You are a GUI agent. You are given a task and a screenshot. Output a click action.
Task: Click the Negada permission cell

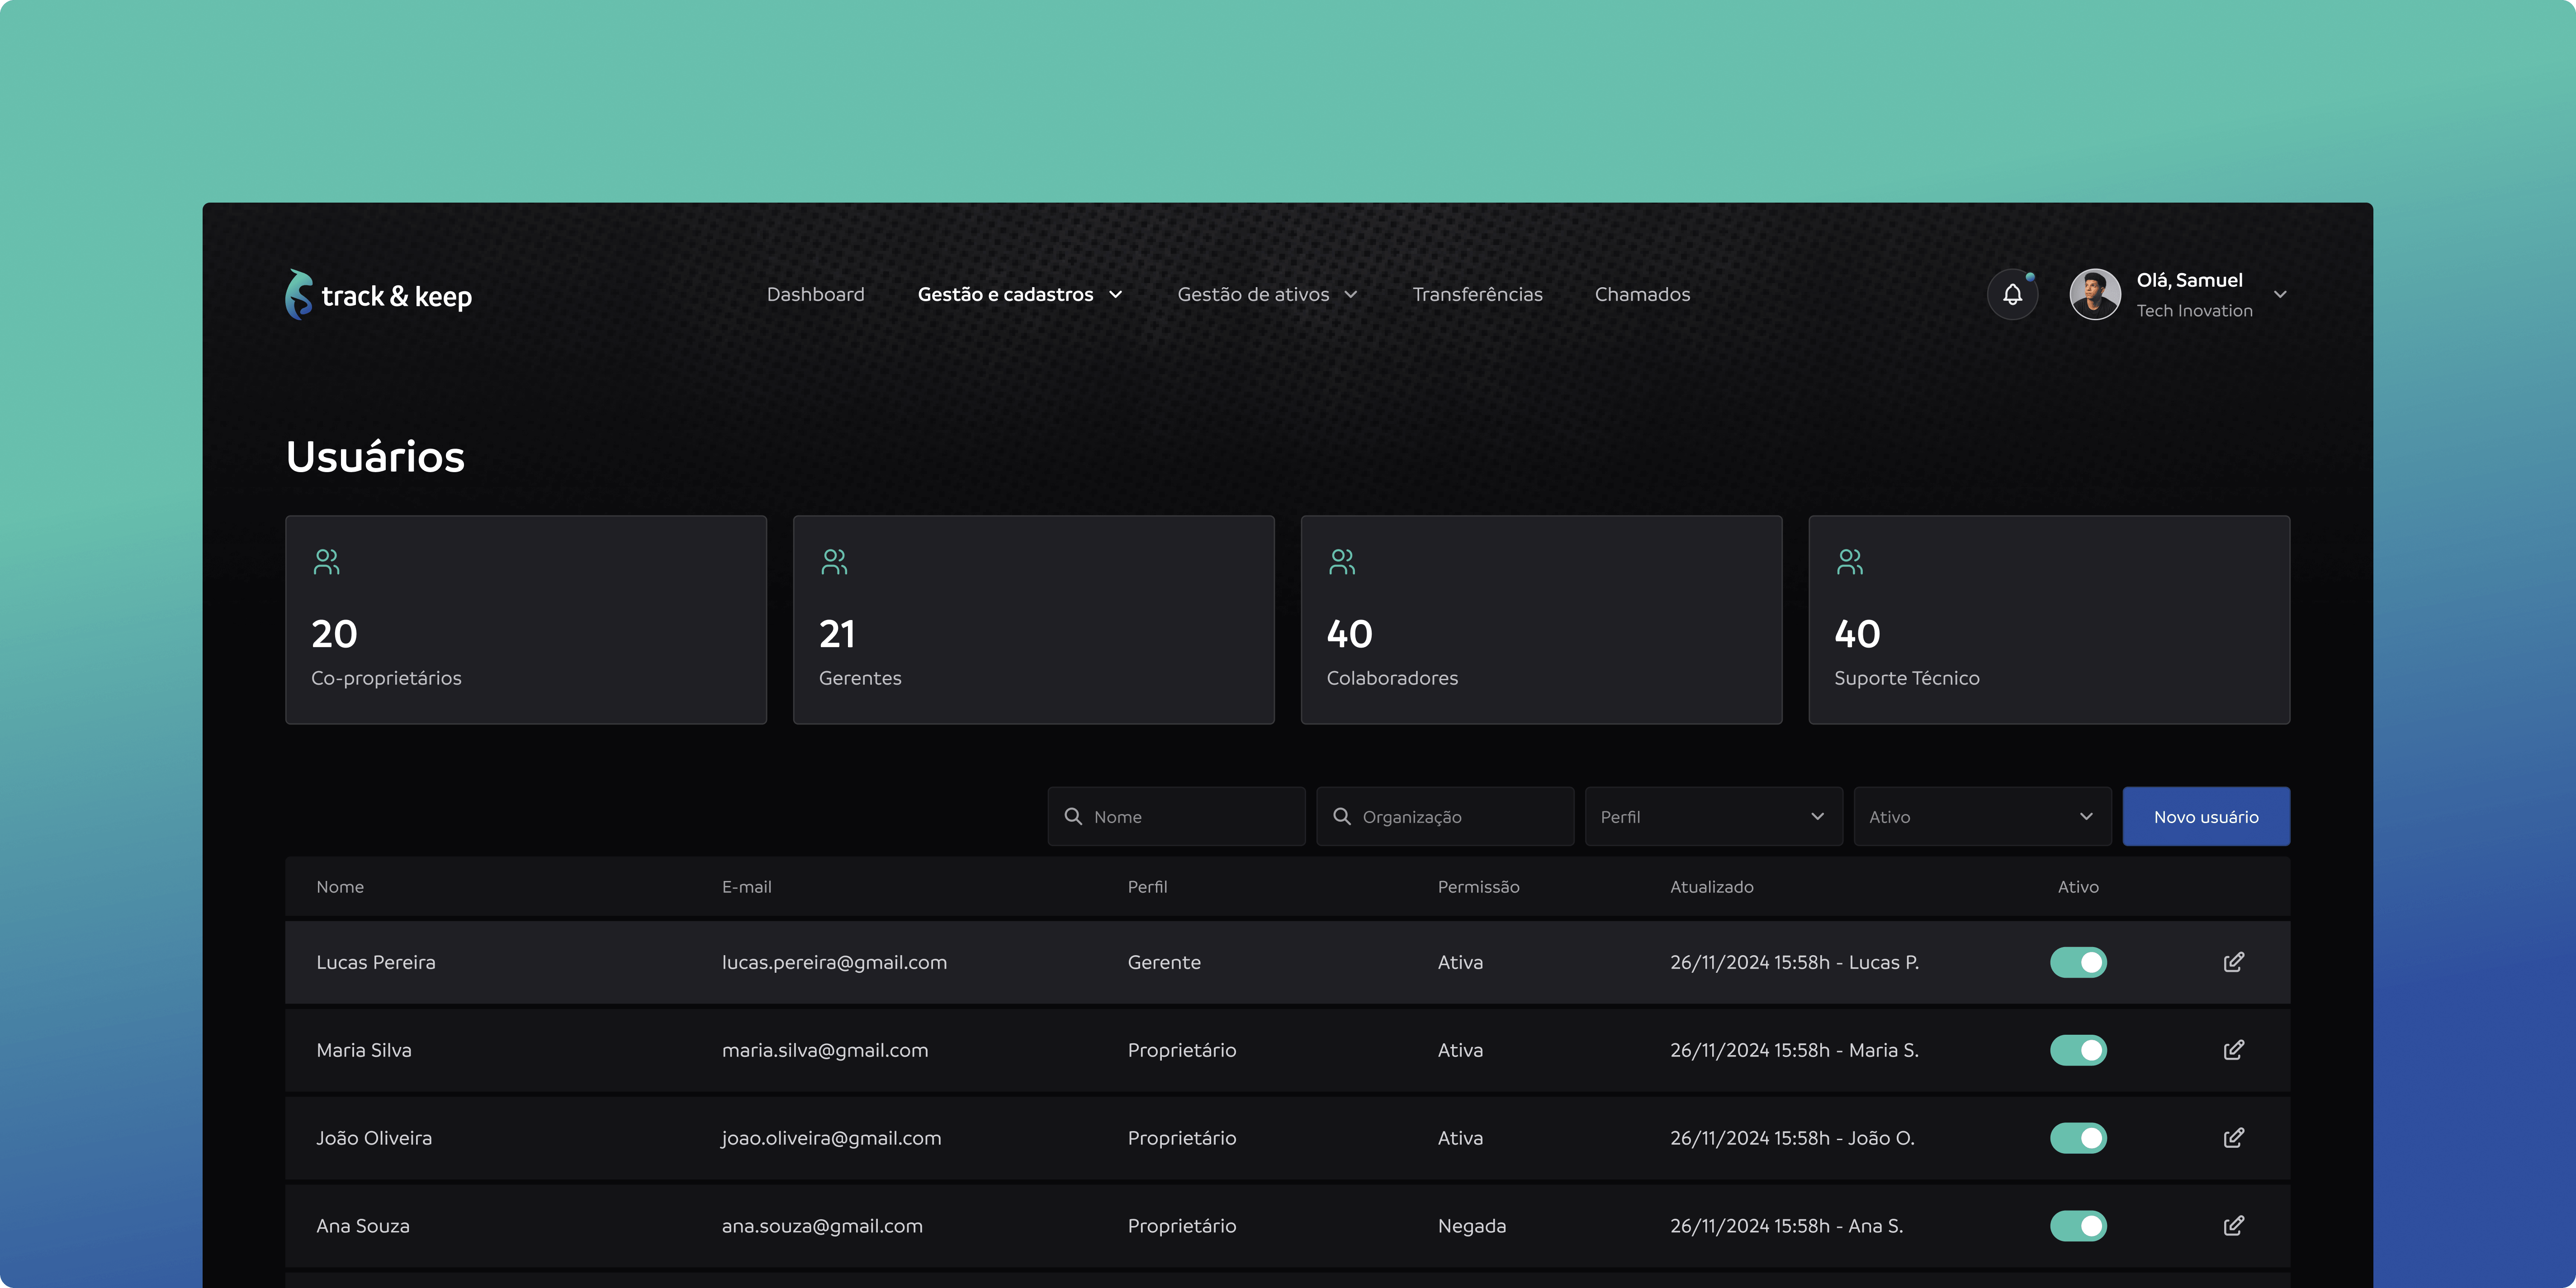coord(1472,1226)
